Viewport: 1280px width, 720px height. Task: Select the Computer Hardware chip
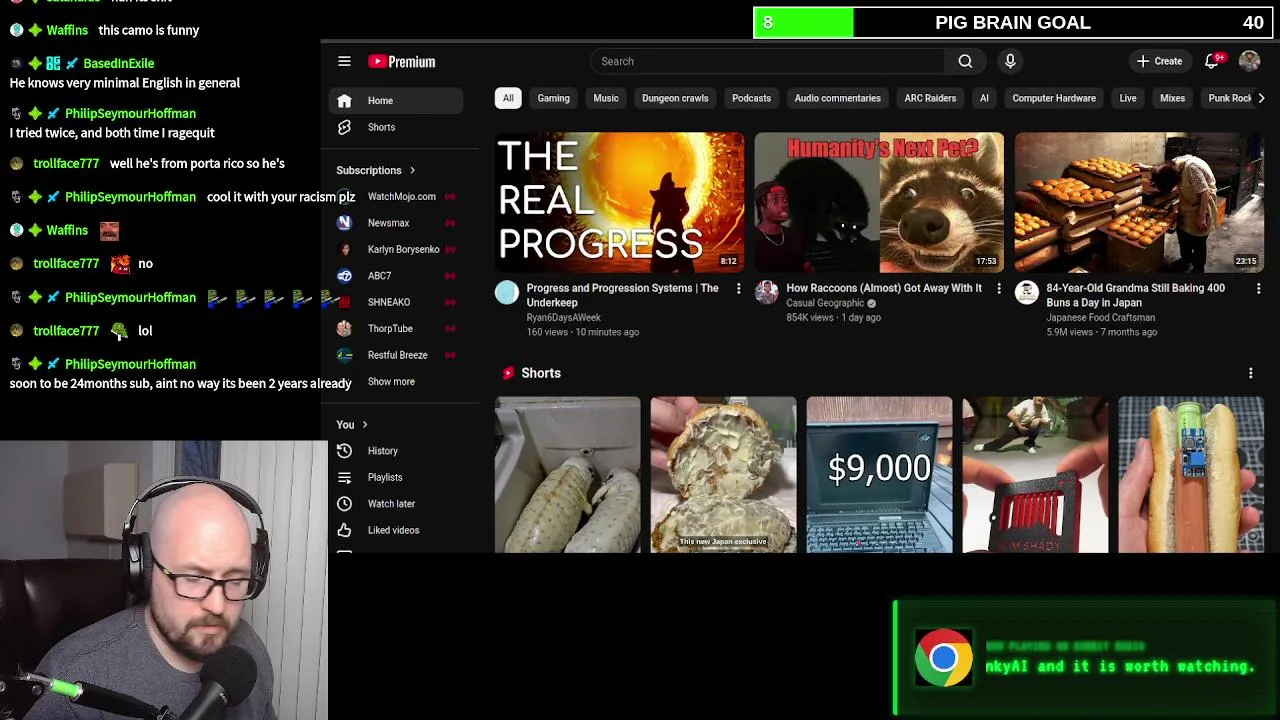pyautogui.click(x=1054, y=98)
